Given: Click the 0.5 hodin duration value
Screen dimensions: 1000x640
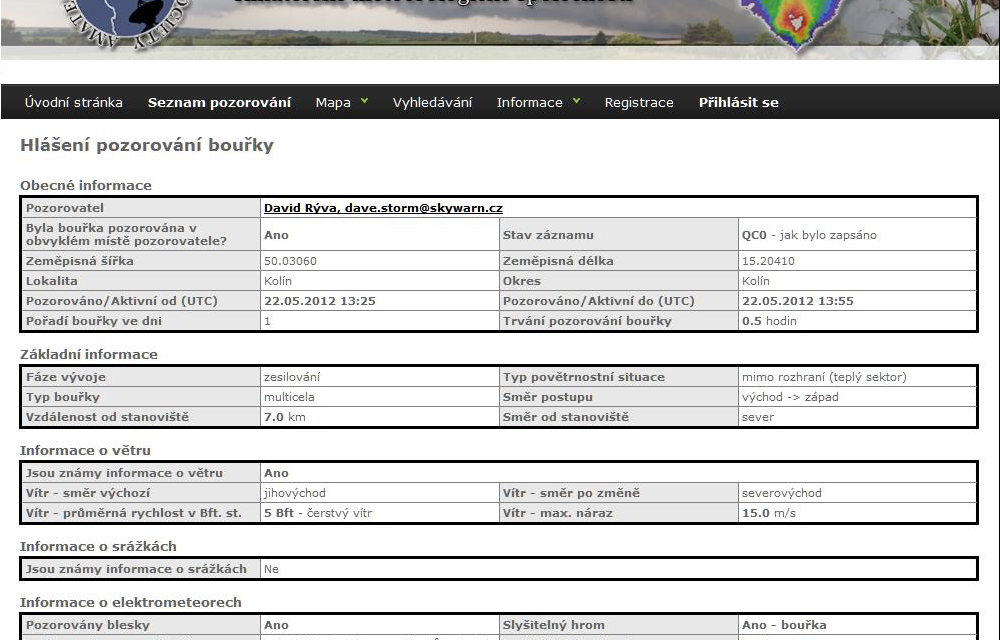Looking at the screenshot, I should [x=769, y=321].
